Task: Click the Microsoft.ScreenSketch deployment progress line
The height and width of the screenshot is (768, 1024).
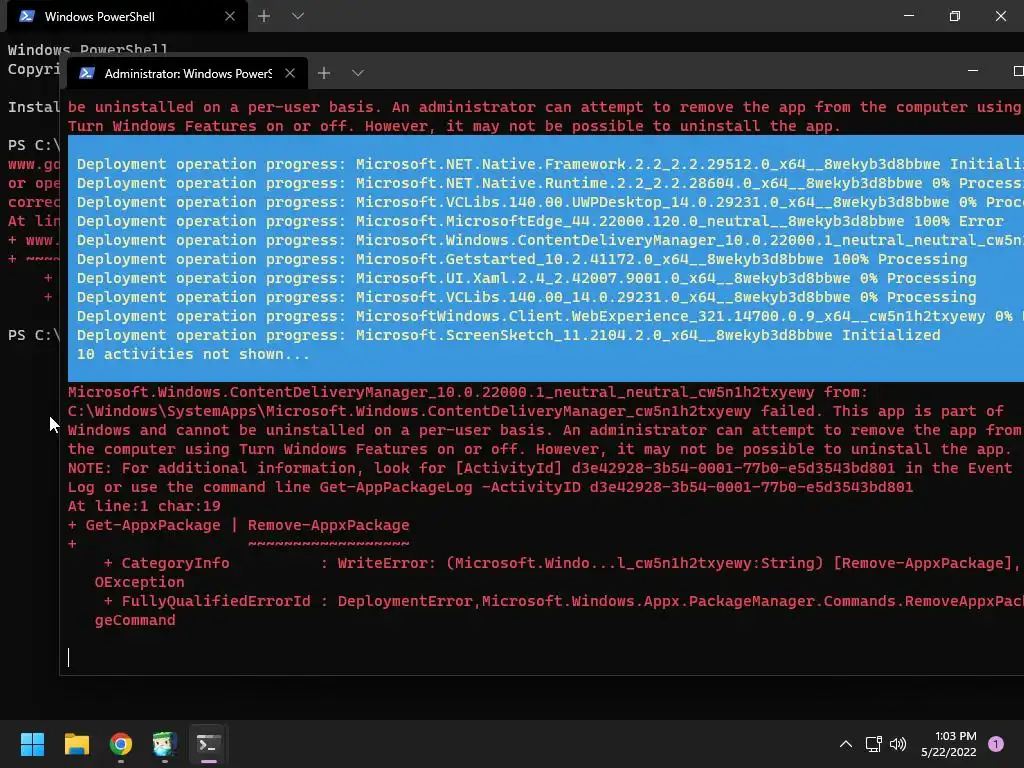Action: pos(509,335)
